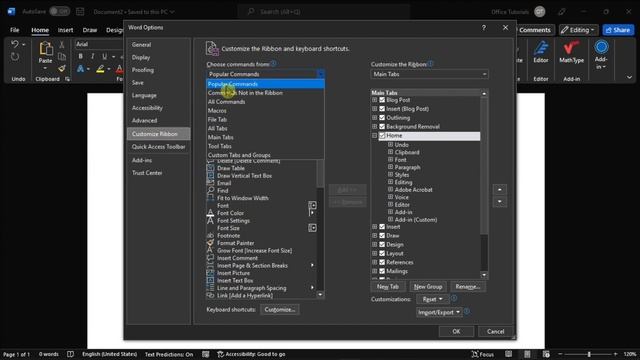The width and height of the screenshot is (640, 360).
Task: Uncheck the Background Removal checkbox
Action: point(382,127)
